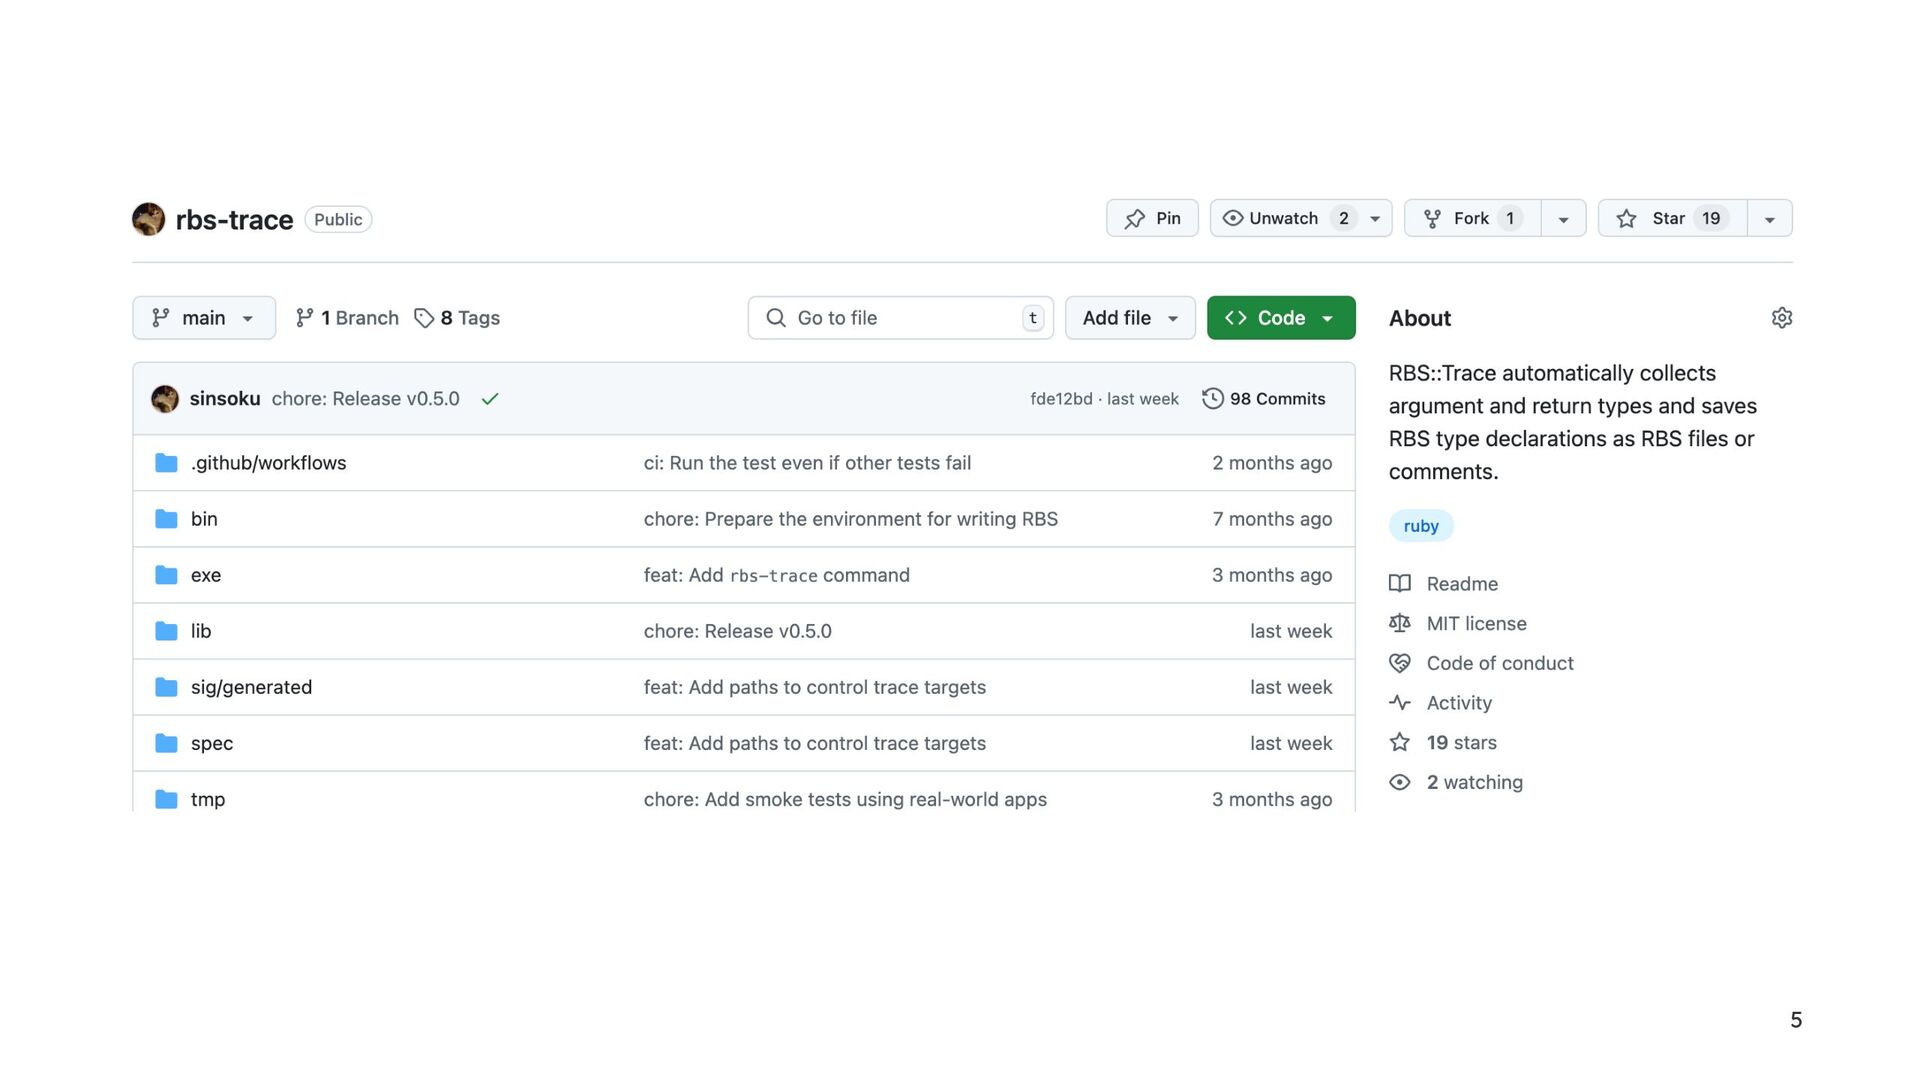Click the MIT license scale icon

pos(1400,623)
